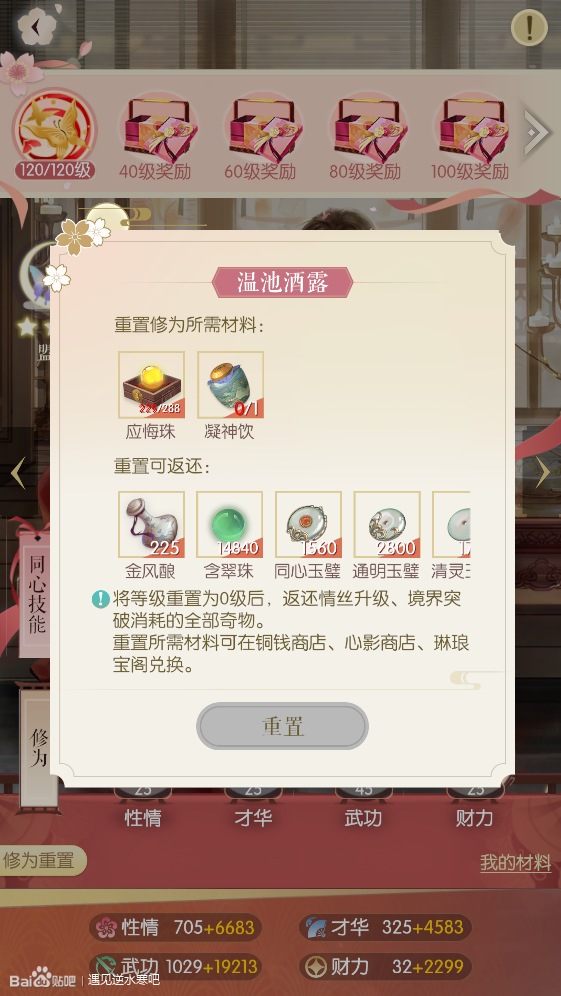Tap the back arrow icon
This screenshot has height=996, width=561.
click(x=36, y=26)
